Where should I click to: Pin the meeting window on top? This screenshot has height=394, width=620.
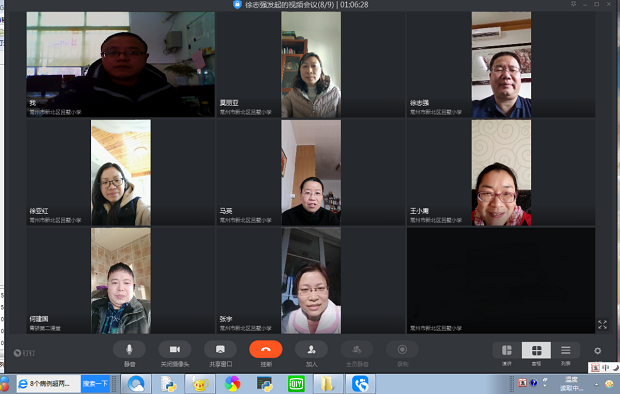click(573, 4)
